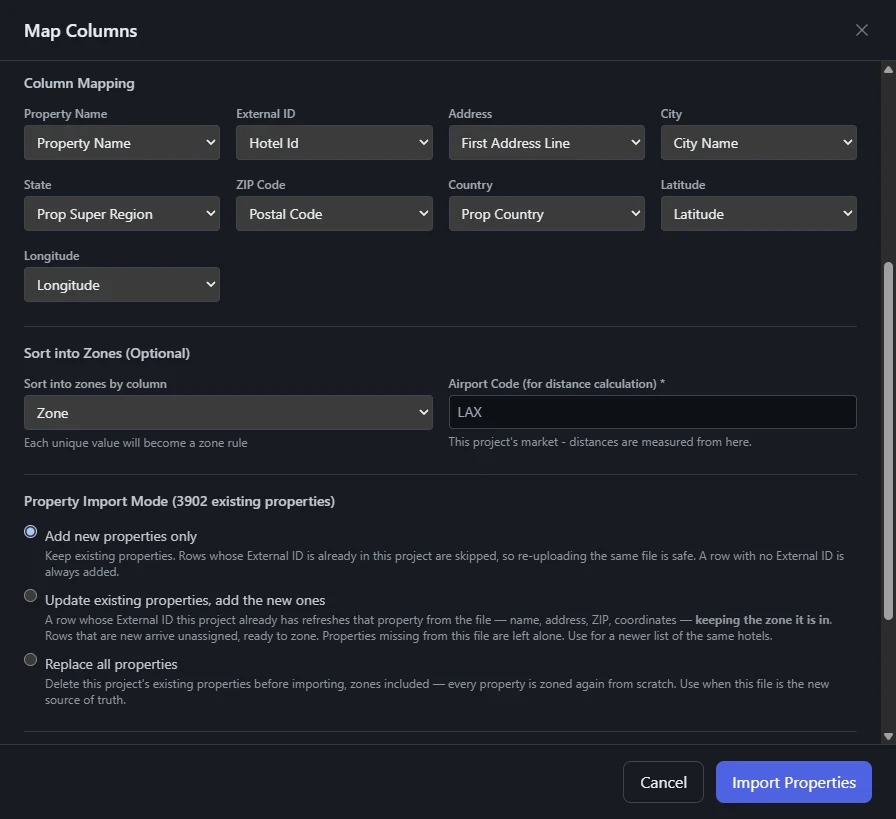Open the ZIP Code dropdown showing Postal Code
This screenshot has width=896, height=819.
pos(334,214)
